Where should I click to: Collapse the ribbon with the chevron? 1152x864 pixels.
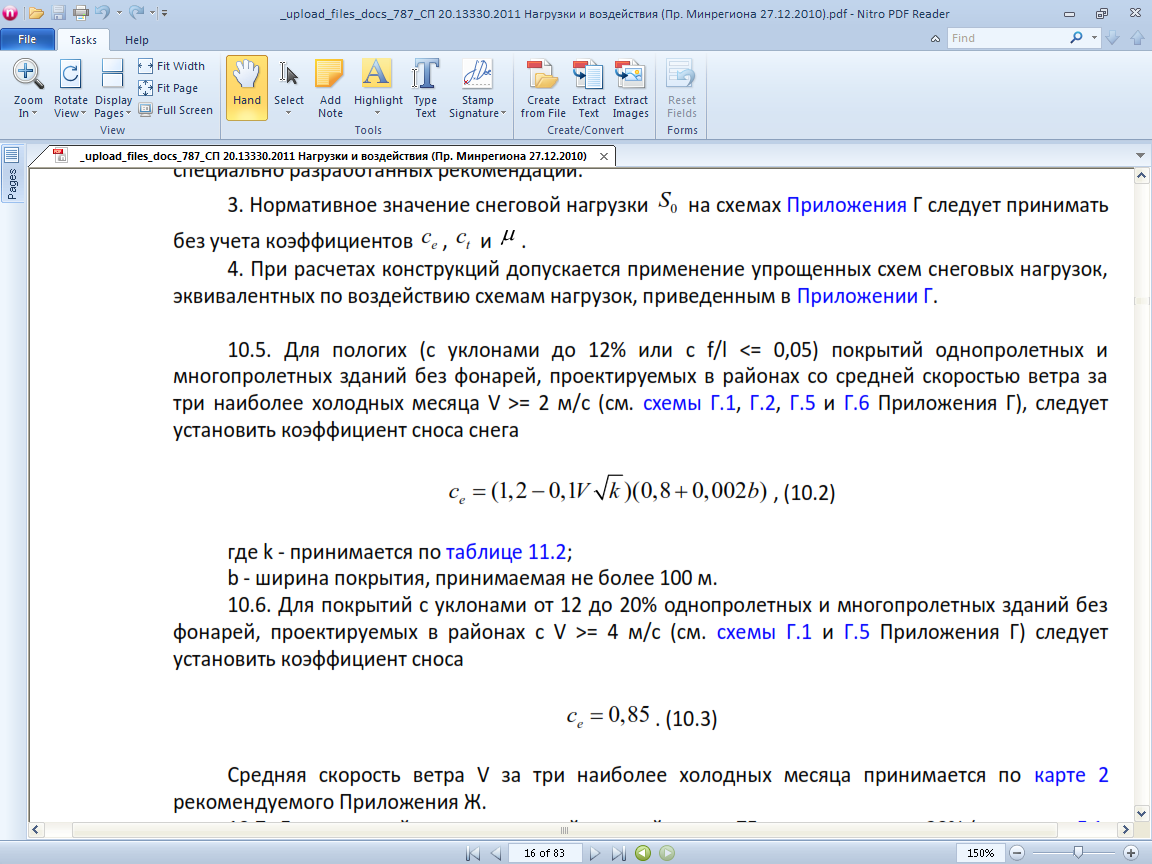tap(935, 39)
